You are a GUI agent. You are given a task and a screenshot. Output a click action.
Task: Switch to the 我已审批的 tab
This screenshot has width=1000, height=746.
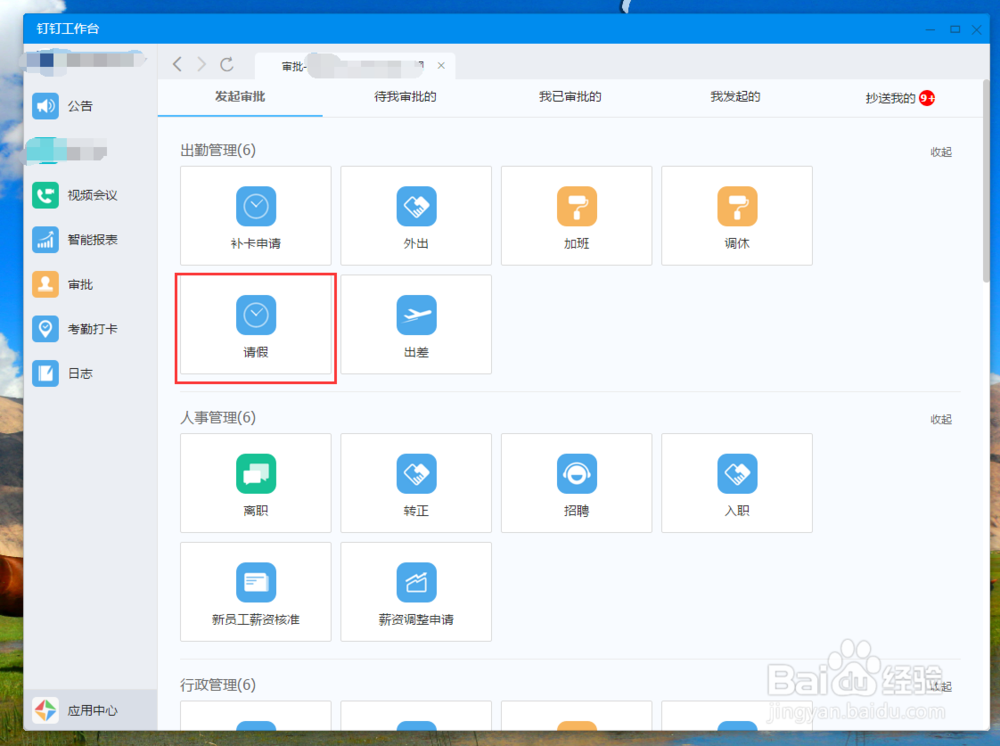570,97
